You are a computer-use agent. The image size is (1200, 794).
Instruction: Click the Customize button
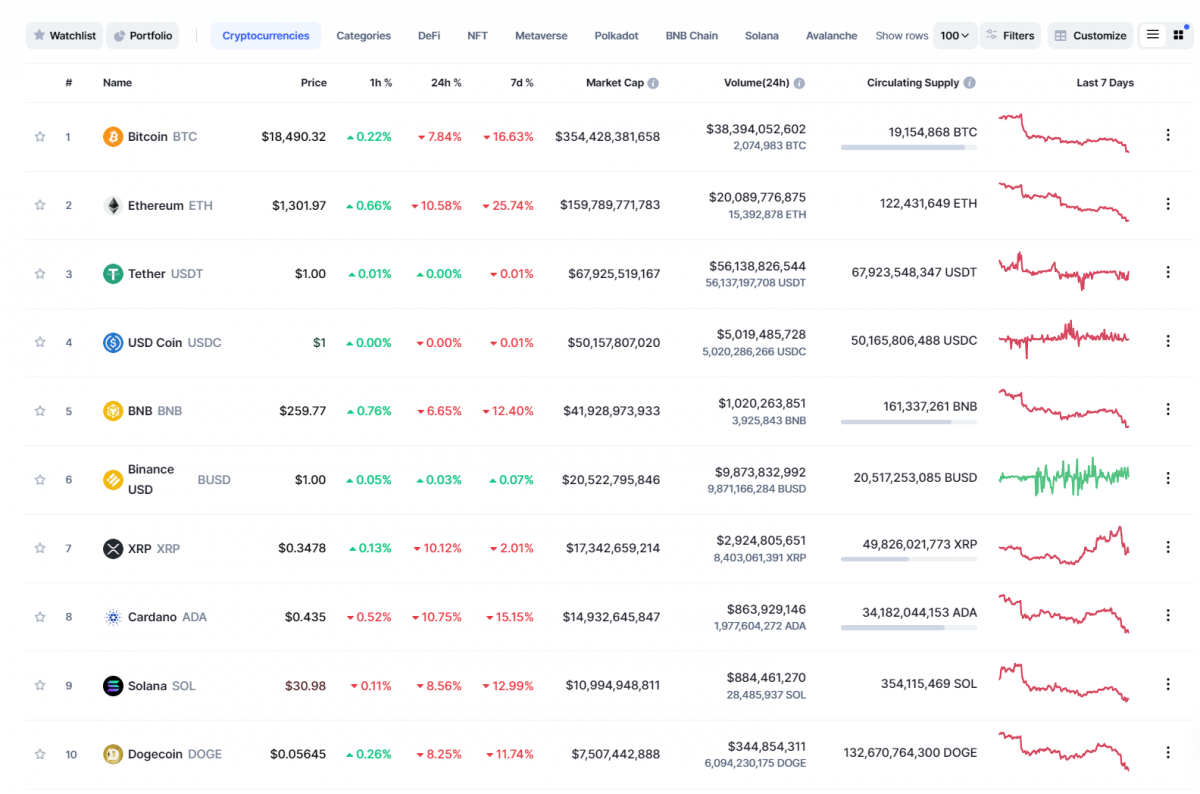click(x=1090, y=36)
